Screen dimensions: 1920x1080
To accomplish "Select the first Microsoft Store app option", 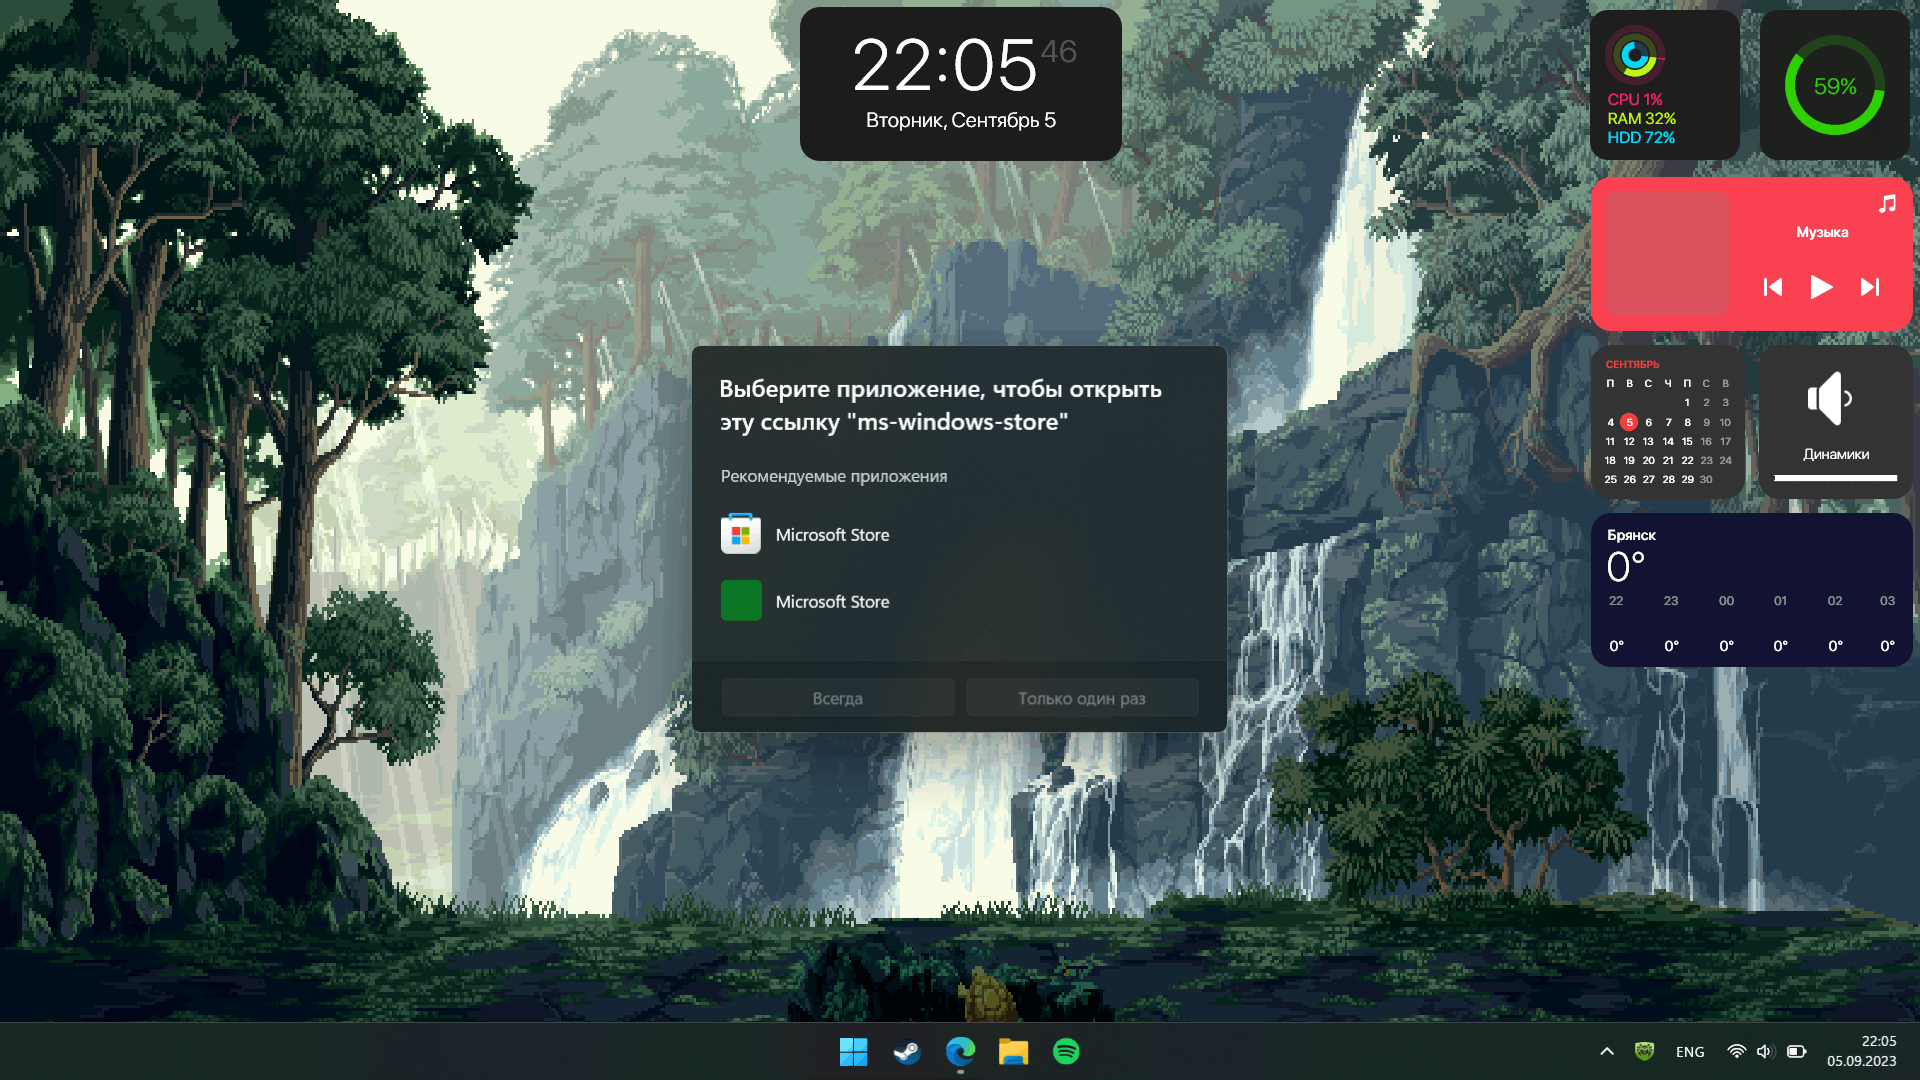I will click(958, 534).
